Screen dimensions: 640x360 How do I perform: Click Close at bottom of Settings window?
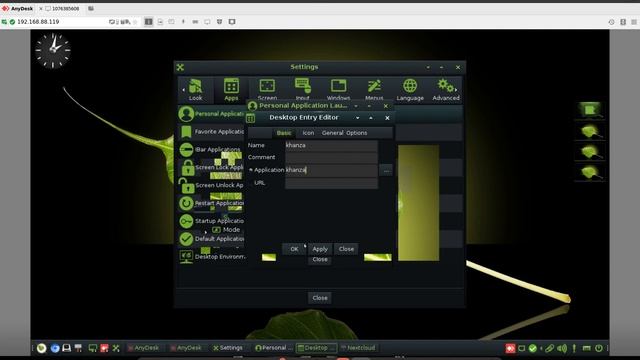coord(320,298)
